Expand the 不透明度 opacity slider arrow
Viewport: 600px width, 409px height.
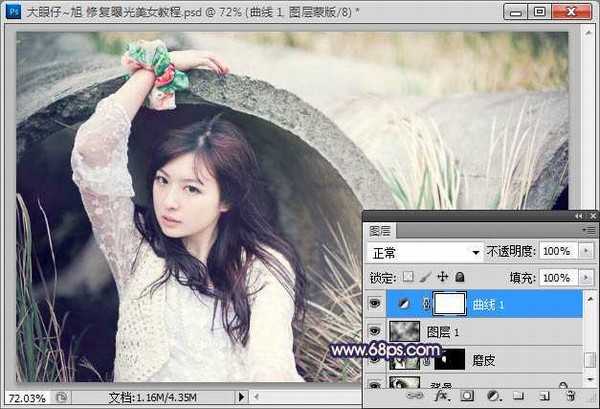(x=586, y=251)
